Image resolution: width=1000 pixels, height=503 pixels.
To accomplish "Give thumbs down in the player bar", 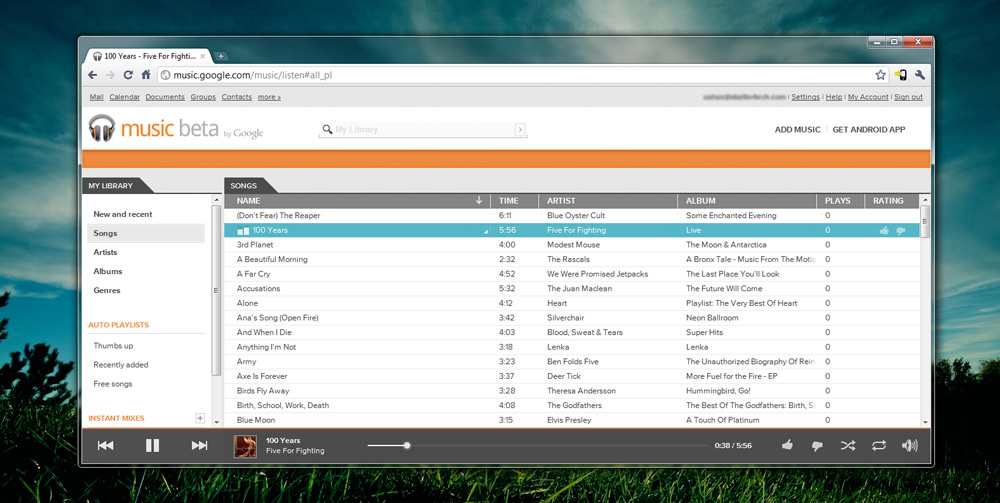I will pos(817,446).
